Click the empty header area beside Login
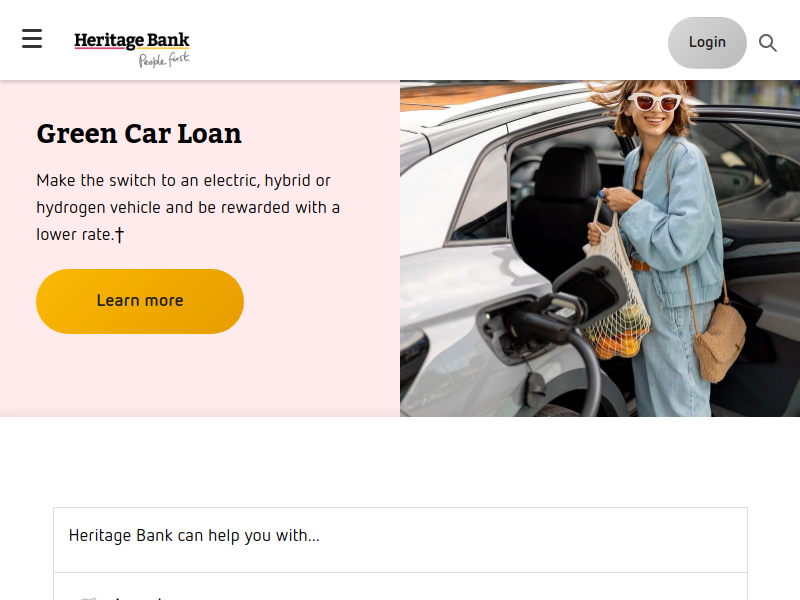 [429, 40]
